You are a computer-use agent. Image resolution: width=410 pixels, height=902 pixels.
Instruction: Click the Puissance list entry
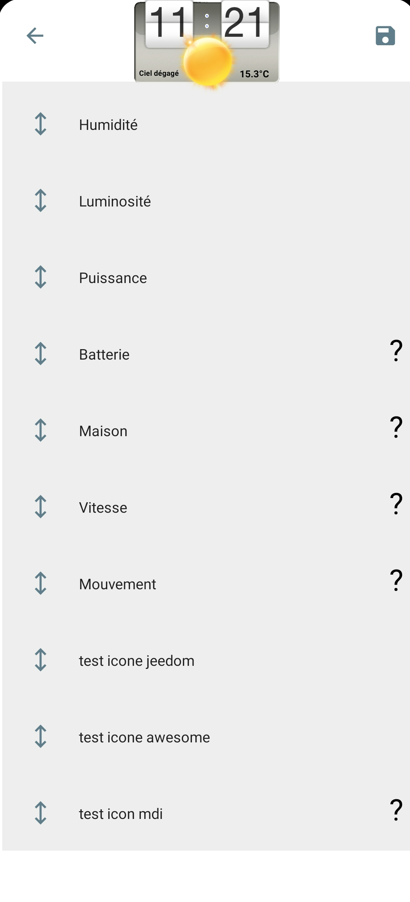pos(205,277)
